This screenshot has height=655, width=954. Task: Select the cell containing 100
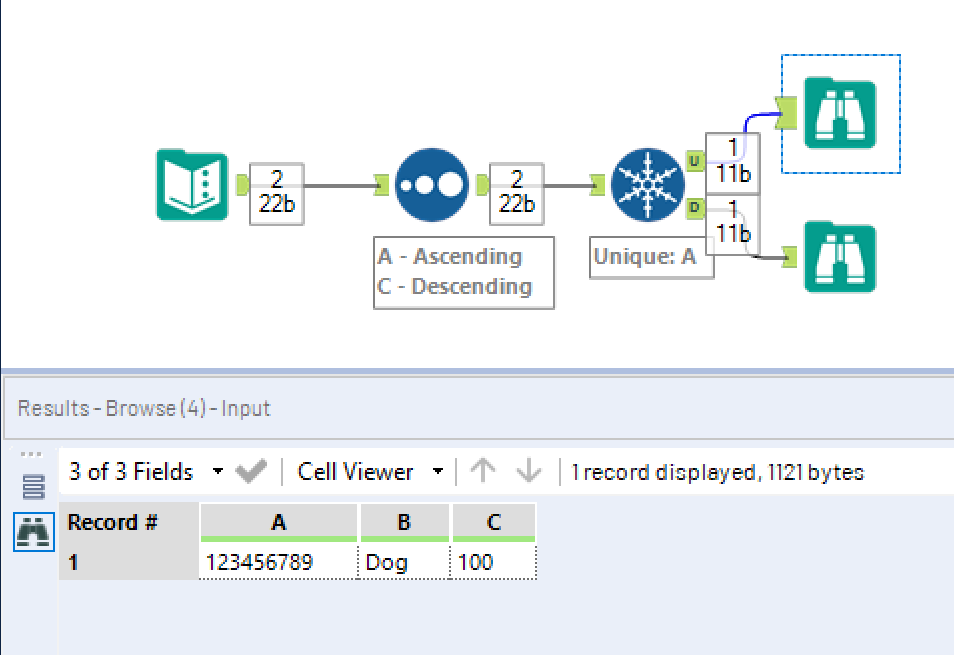(493, 562)
